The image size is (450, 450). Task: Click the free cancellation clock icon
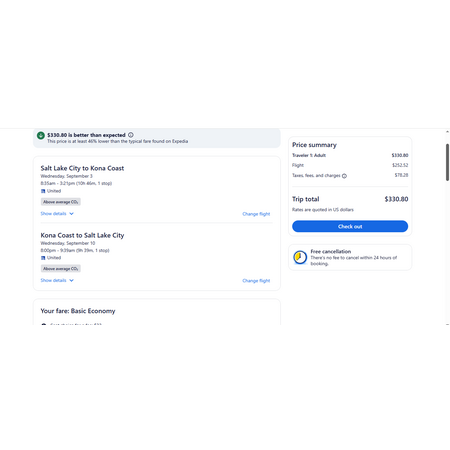click(x=300, y=257)
